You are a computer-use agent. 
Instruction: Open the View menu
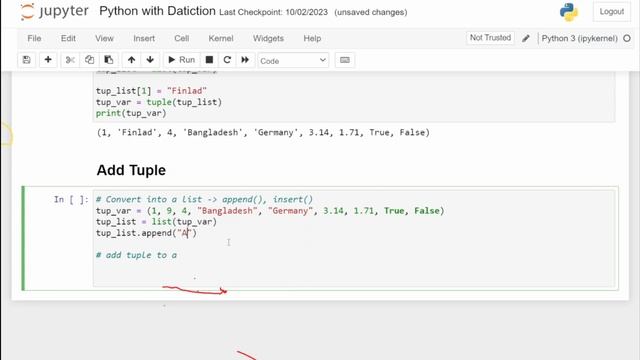104,38
